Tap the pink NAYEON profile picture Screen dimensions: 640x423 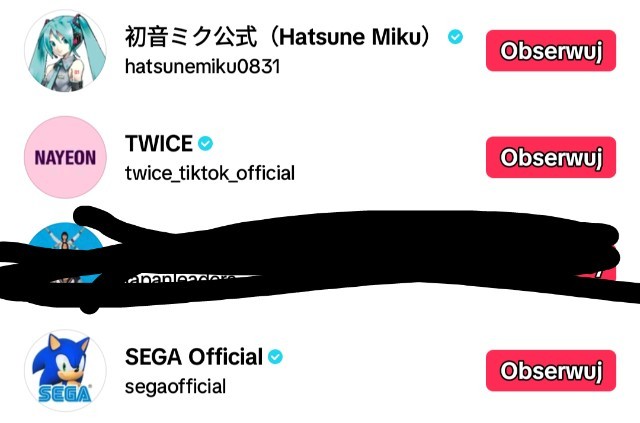click(x=64, y=157)
